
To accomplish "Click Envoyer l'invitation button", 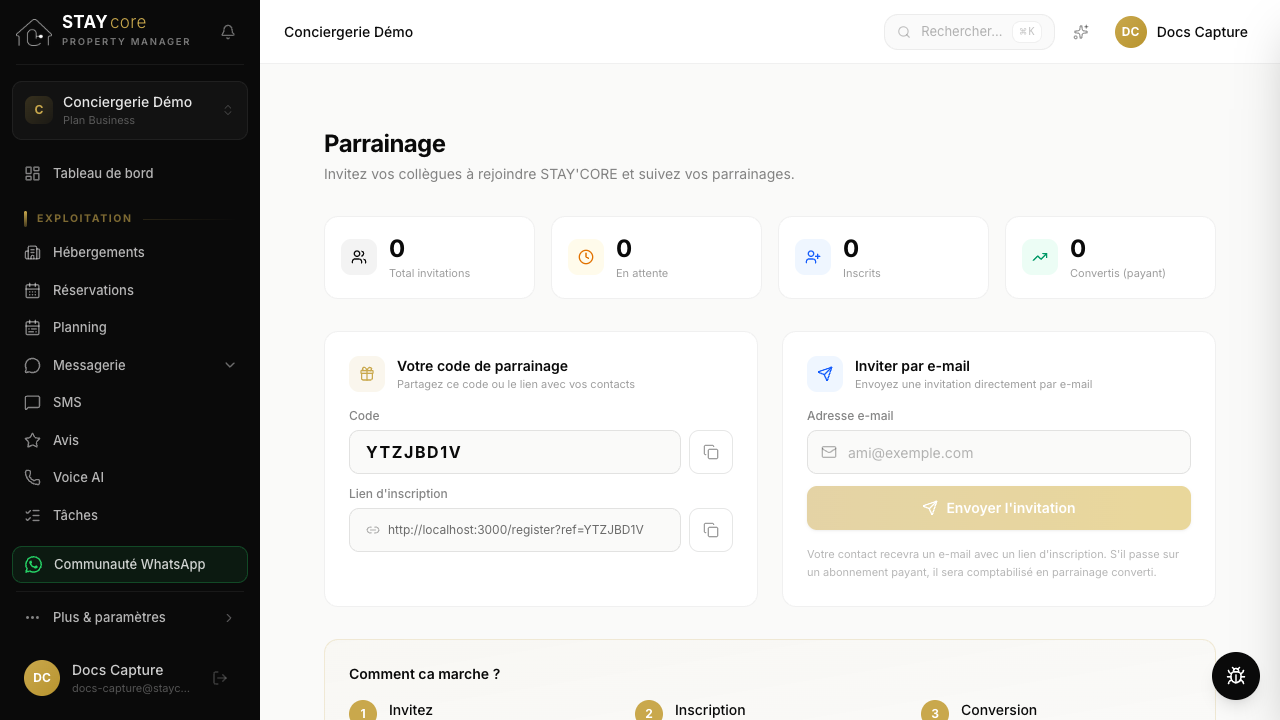I will pyautogui.click(x=999, y=508).
